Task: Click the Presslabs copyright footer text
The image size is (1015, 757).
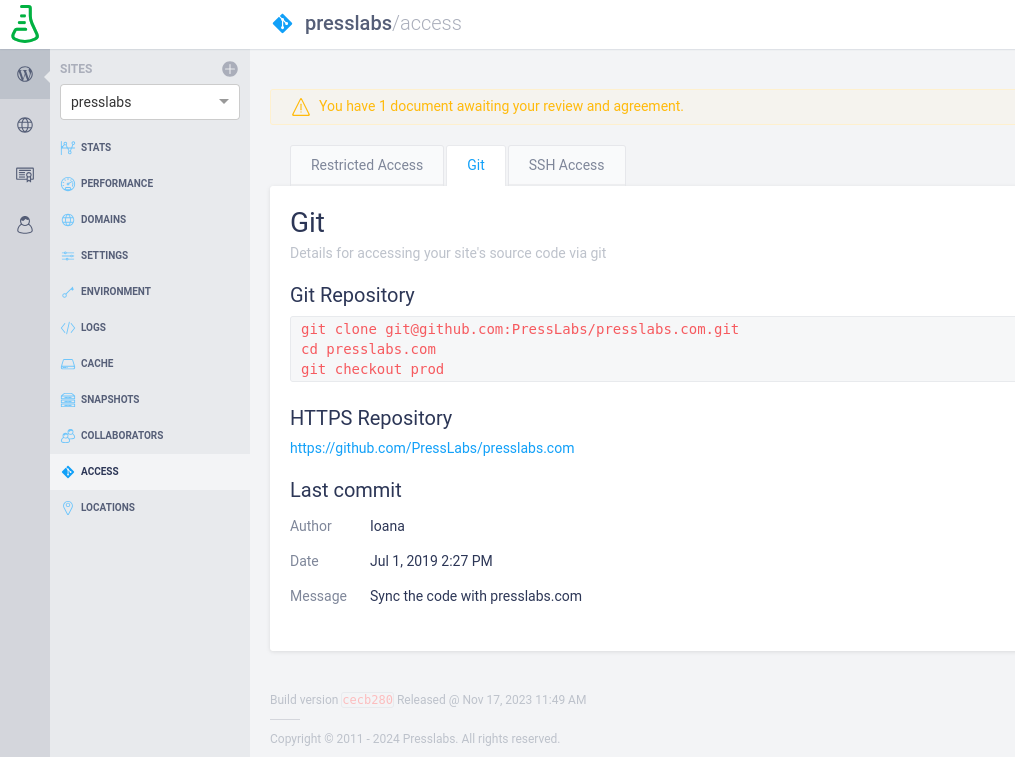Action: pyautogui.click(x=415, y=739)
